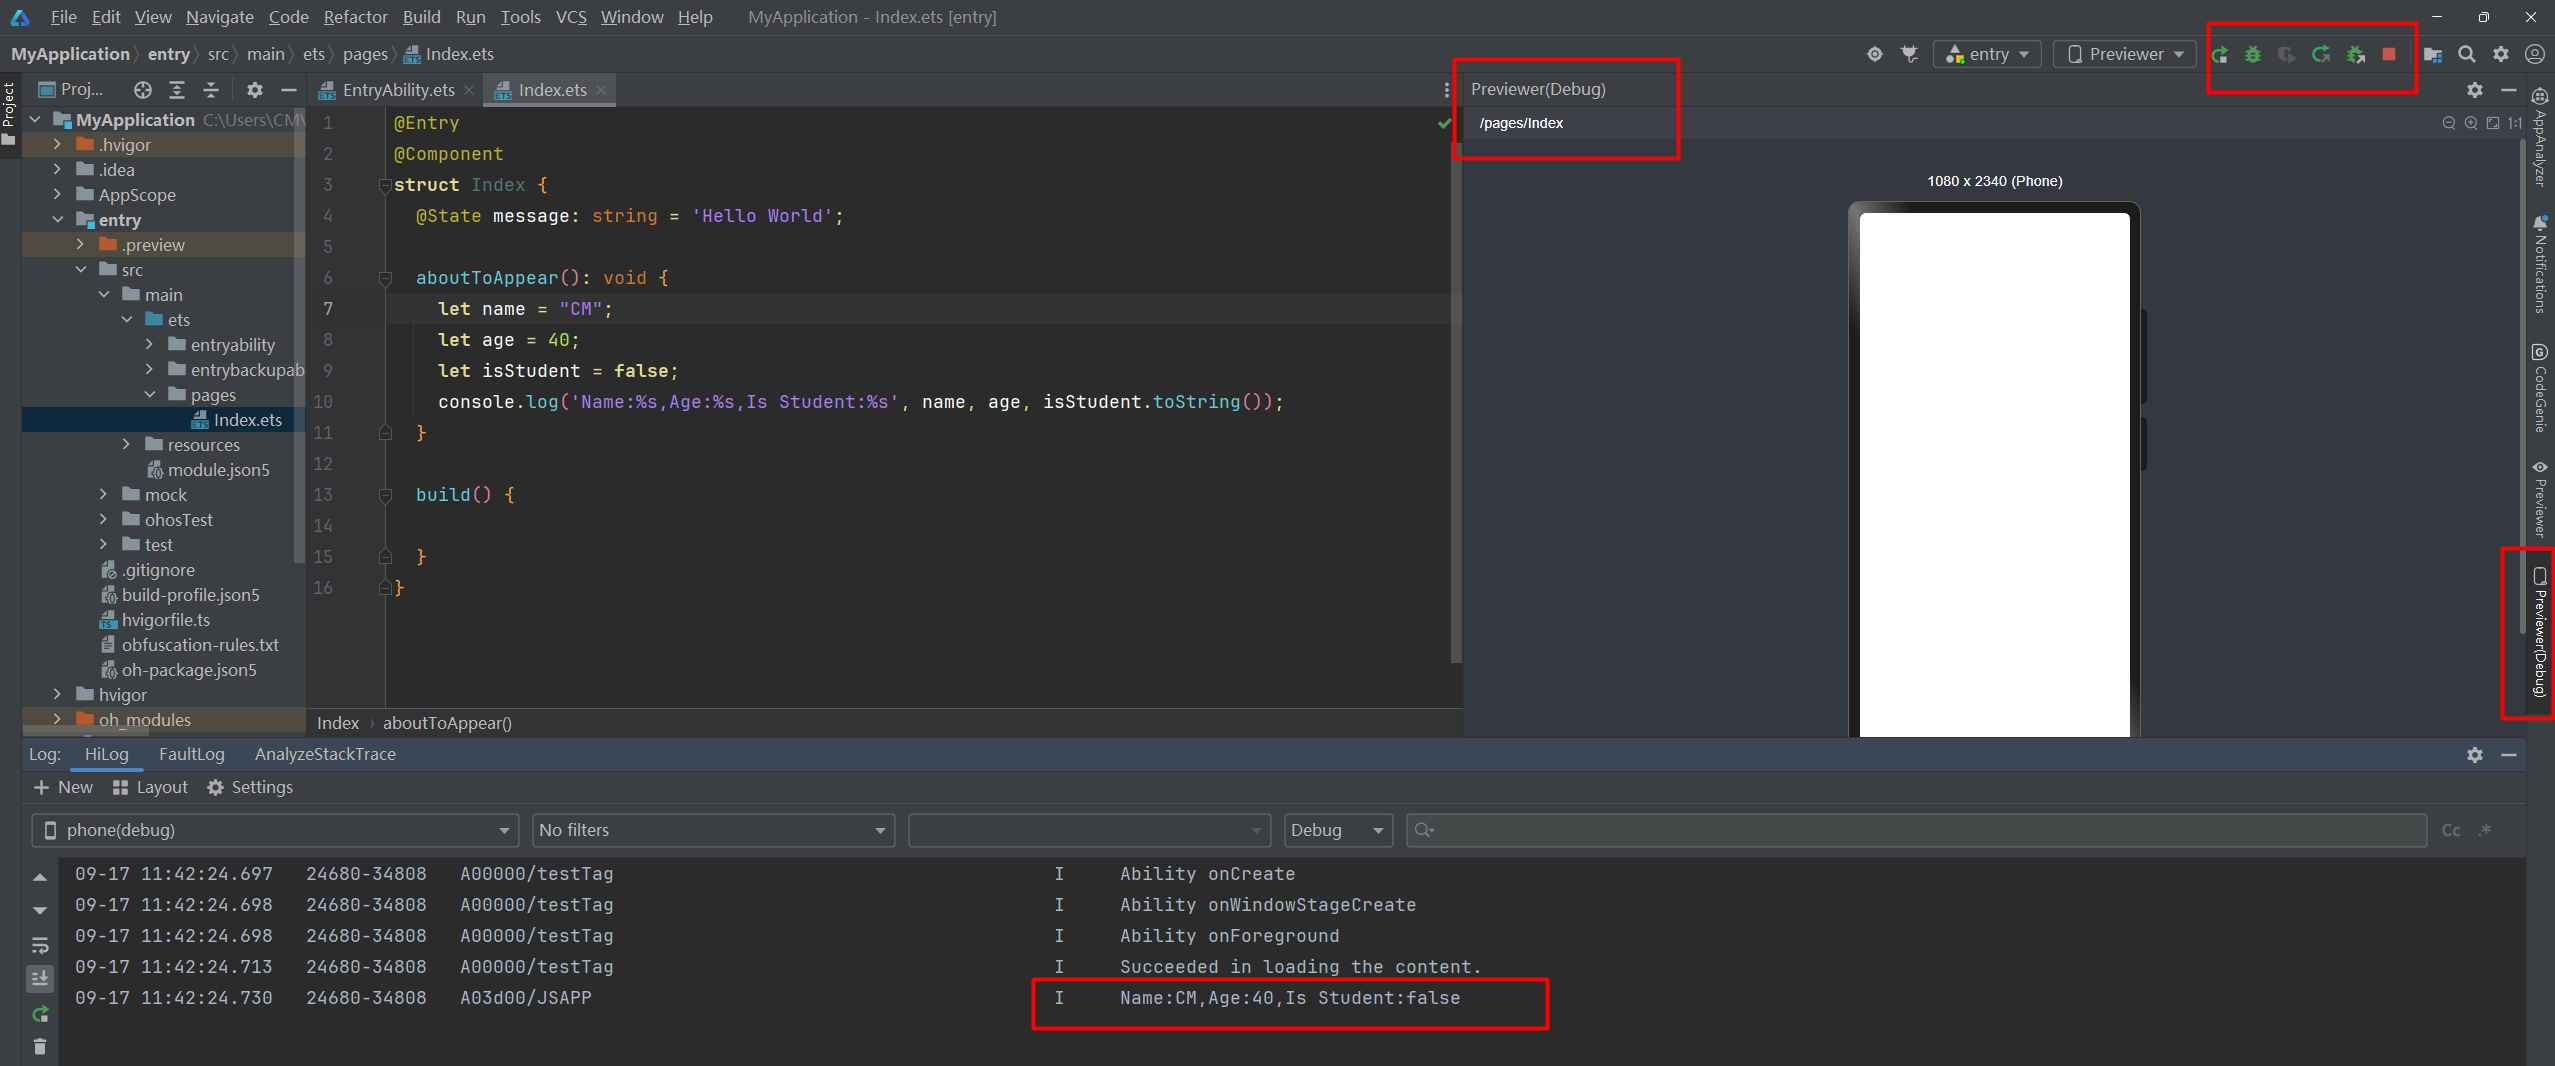This screenshot has height=1066, width=2555.
Task: Click the Run entry green arrow icon
Action: (x=2219, y=55)
